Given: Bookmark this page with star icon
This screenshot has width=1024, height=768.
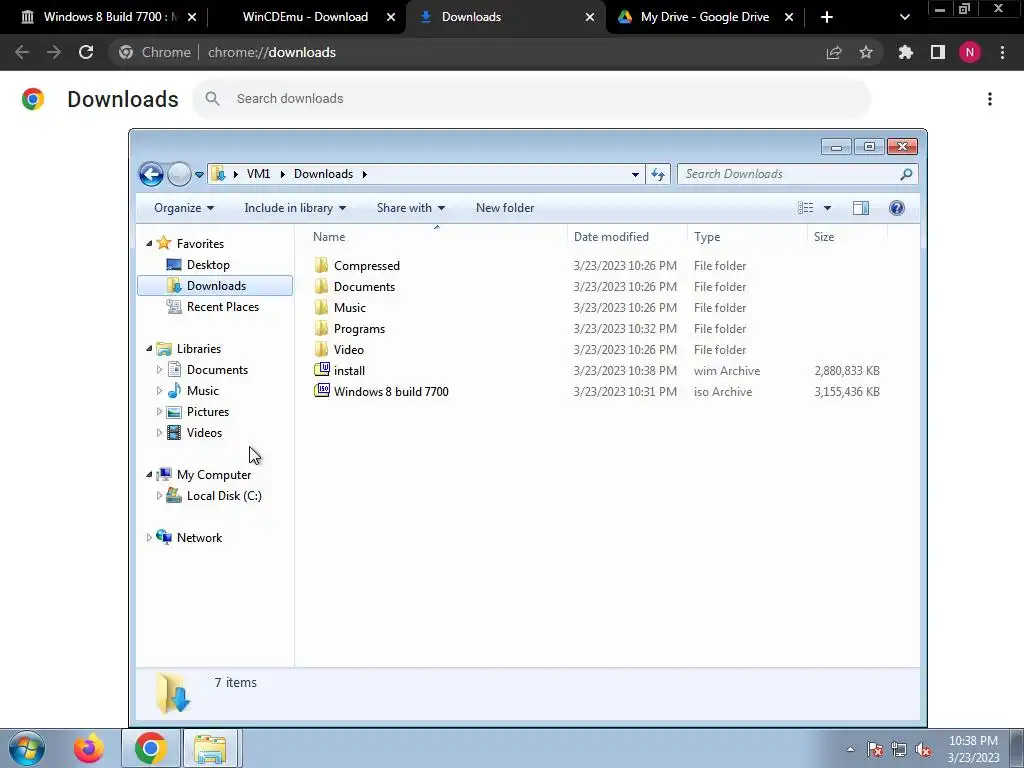Looking at the screenshot, I should [866, 52].
